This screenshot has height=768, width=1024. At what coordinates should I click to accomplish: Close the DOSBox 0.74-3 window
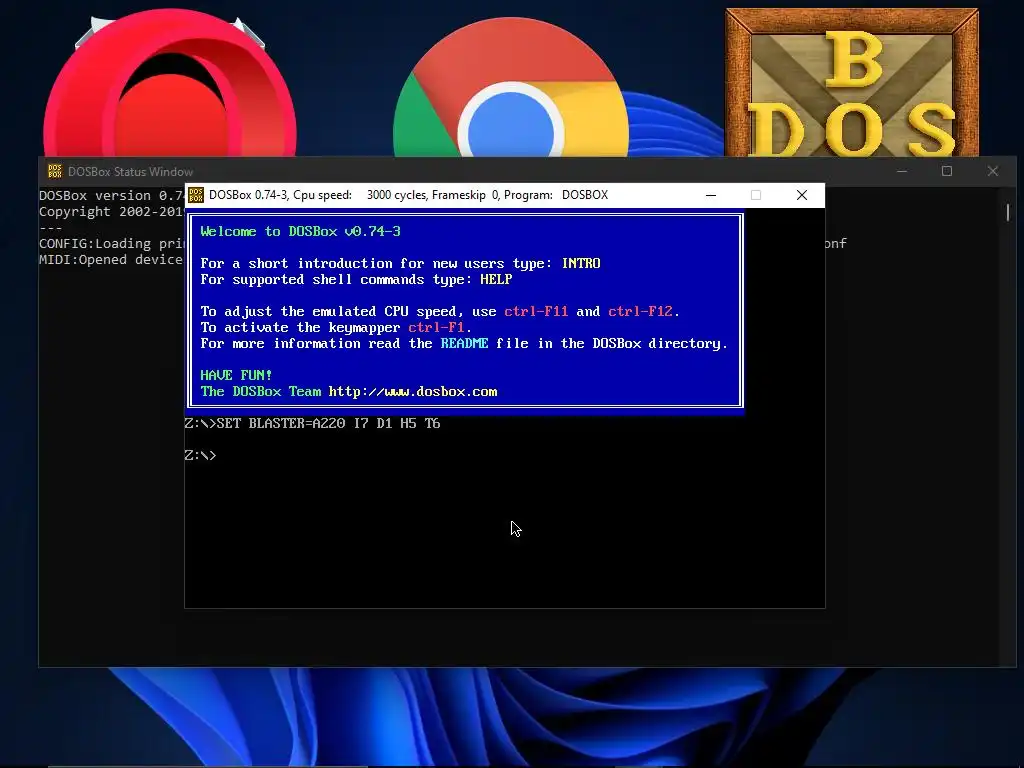coord(802,195)
